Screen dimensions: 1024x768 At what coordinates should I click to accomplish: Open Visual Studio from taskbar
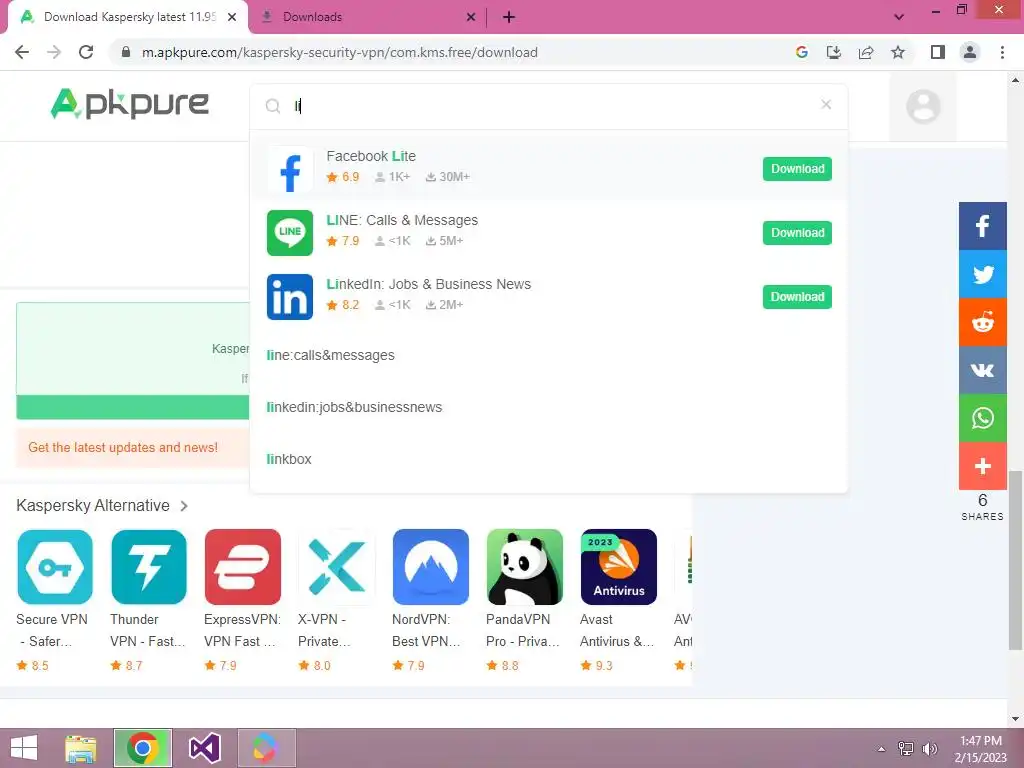click(x=204, y=748)
